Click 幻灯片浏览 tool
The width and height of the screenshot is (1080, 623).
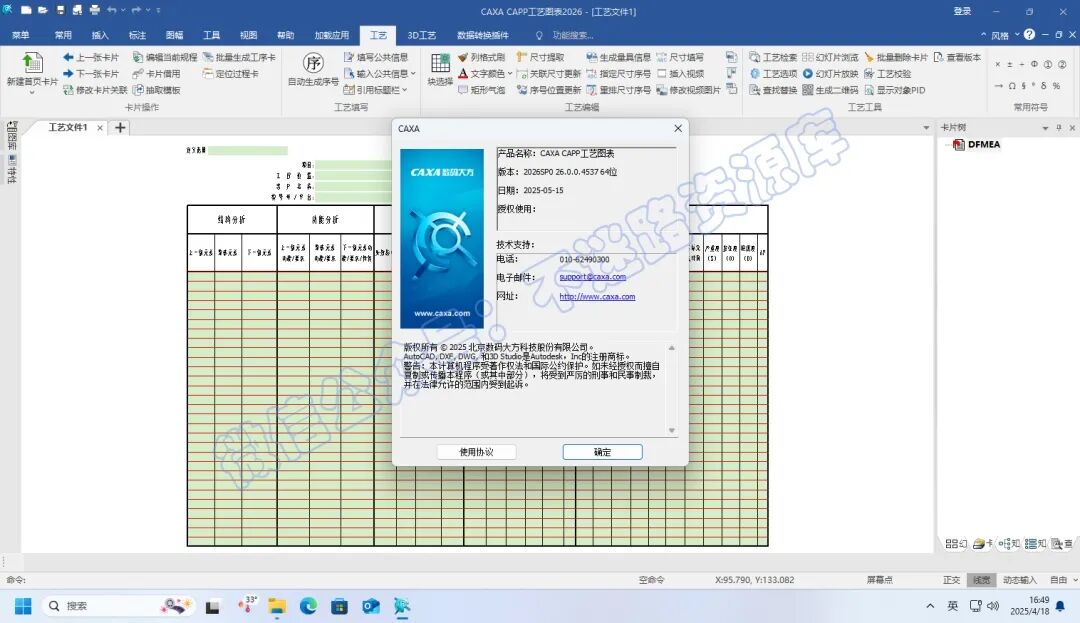pyautogui.click(x=831, y=57)
